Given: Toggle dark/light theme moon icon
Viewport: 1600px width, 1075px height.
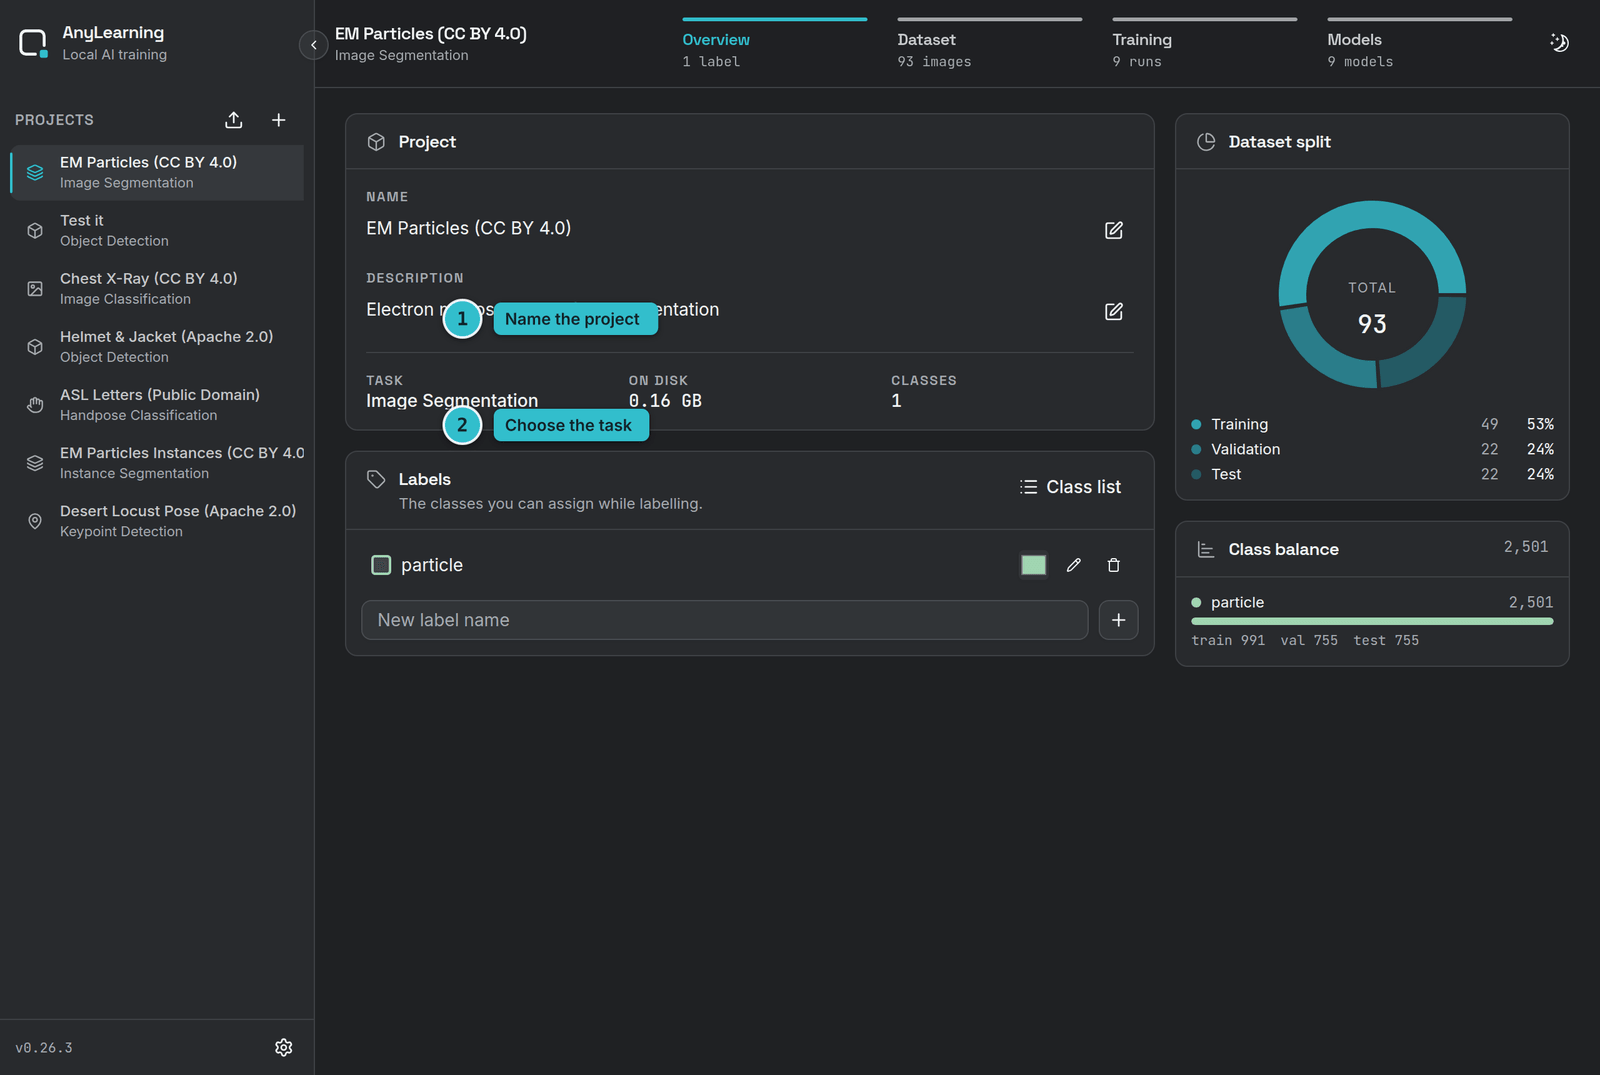Looking at the screenshot, I should [x=1559, y=43].
